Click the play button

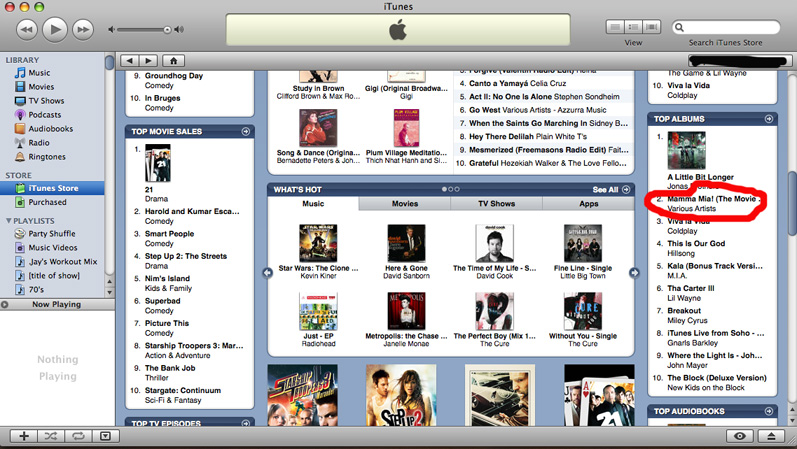pos(55,29)
